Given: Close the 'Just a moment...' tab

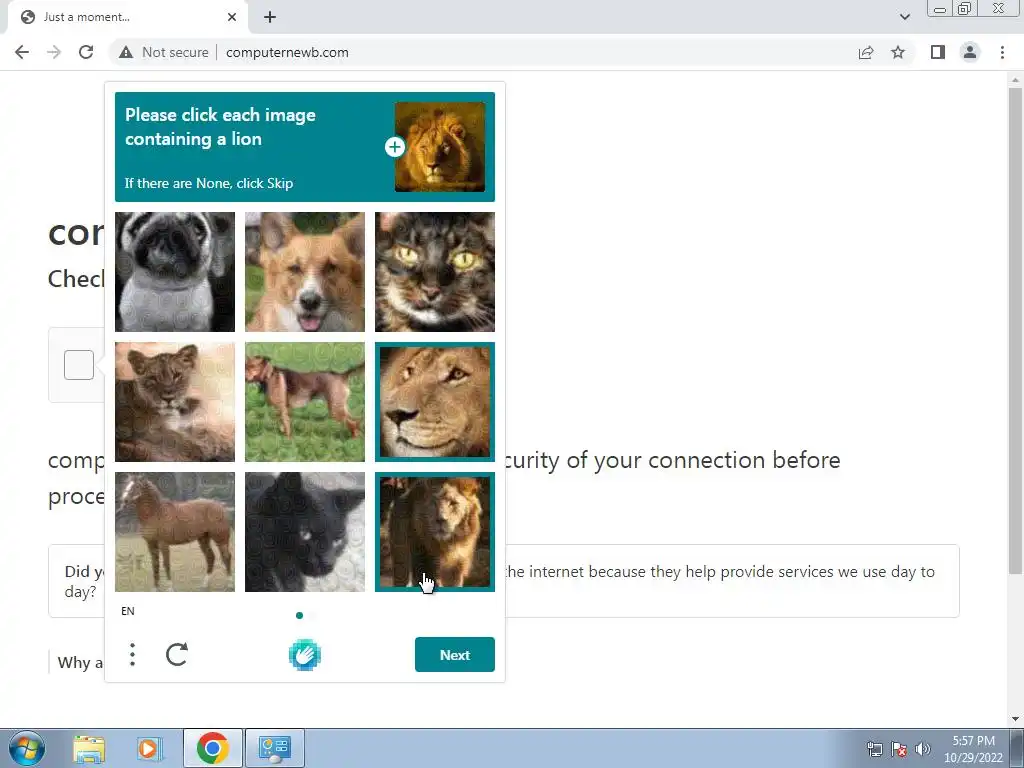Looking at the screenshot, I should (232, 17).
